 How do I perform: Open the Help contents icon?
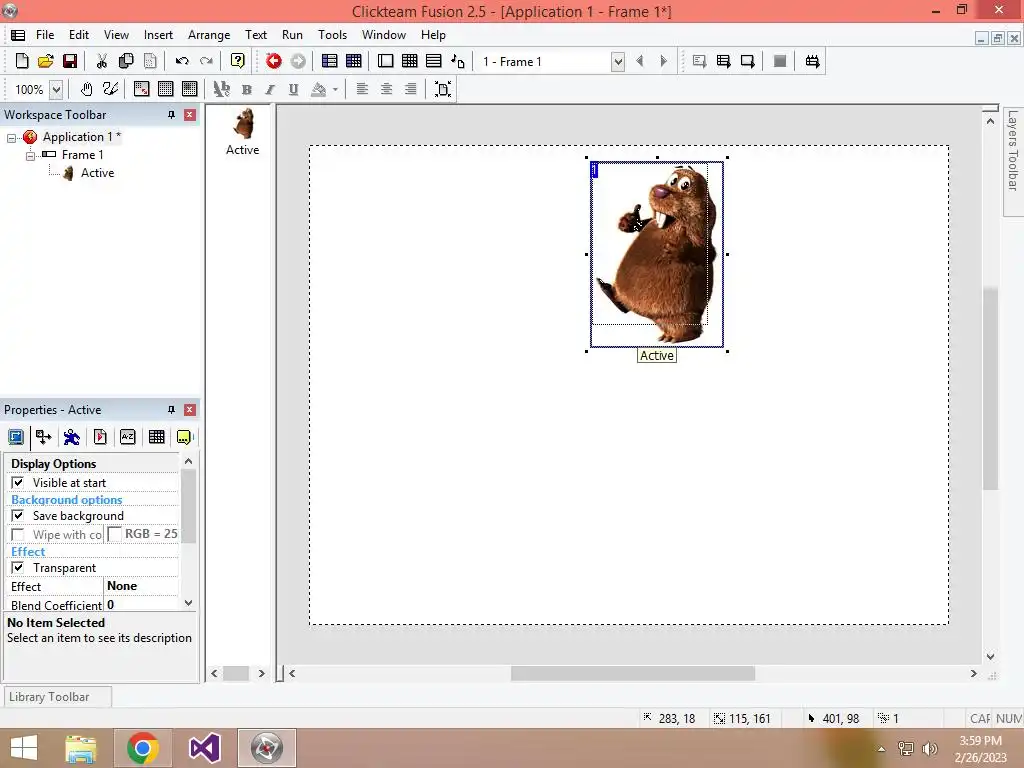238,61
